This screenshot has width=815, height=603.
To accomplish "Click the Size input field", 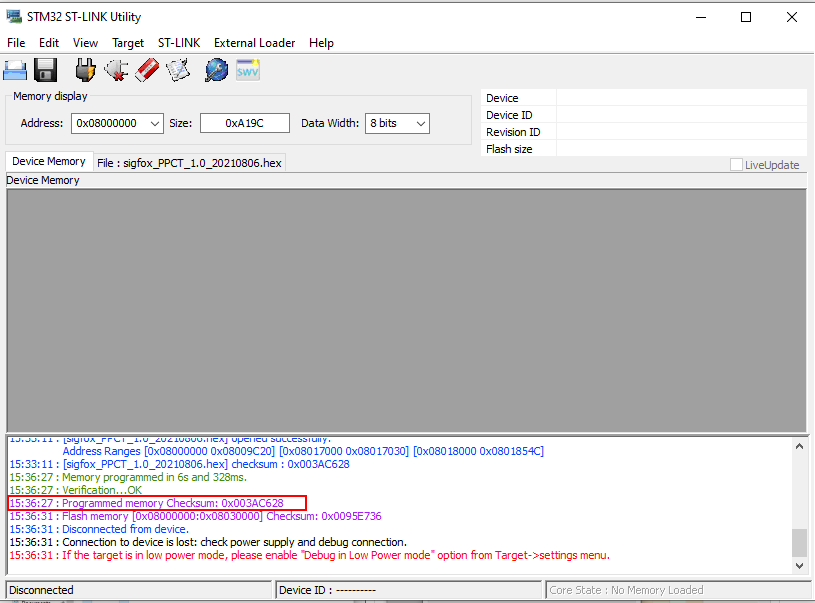I will click(x=245, y=124).
